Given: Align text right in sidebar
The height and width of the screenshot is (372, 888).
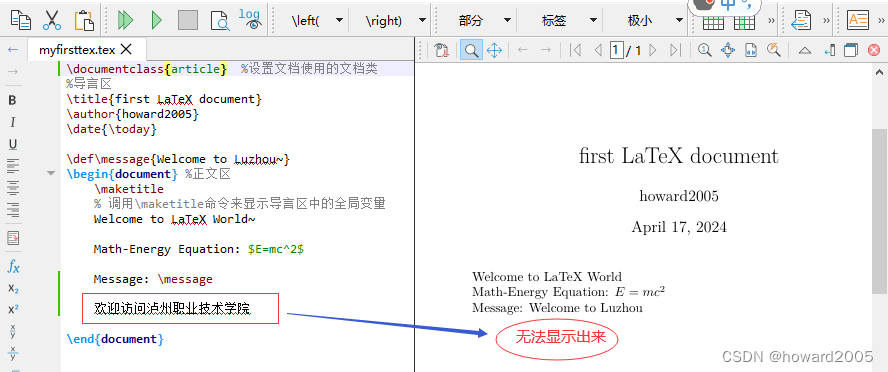Looking at the screenshot, I should point(12,209).
